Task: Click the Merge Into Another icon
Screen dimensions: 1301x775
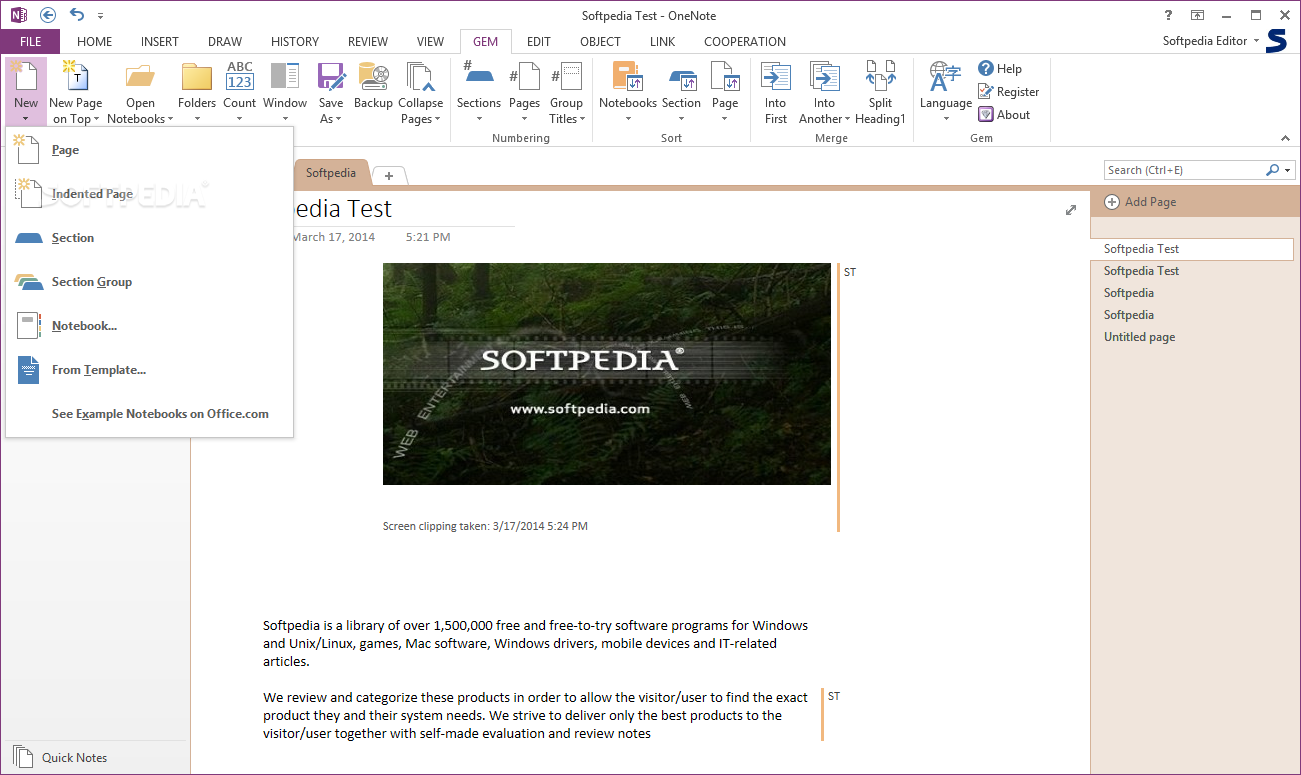Action: [x=825, y=77]
